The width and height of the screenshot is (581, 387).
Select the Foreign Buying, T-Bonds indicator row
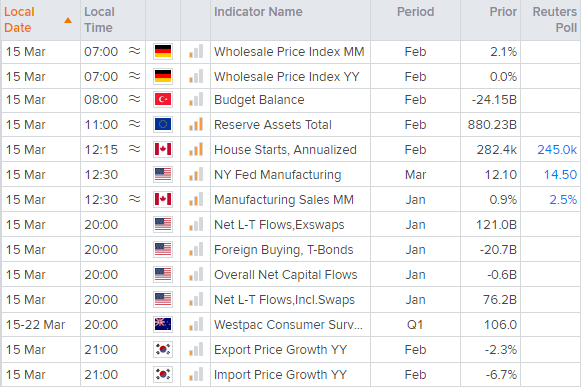290,249
